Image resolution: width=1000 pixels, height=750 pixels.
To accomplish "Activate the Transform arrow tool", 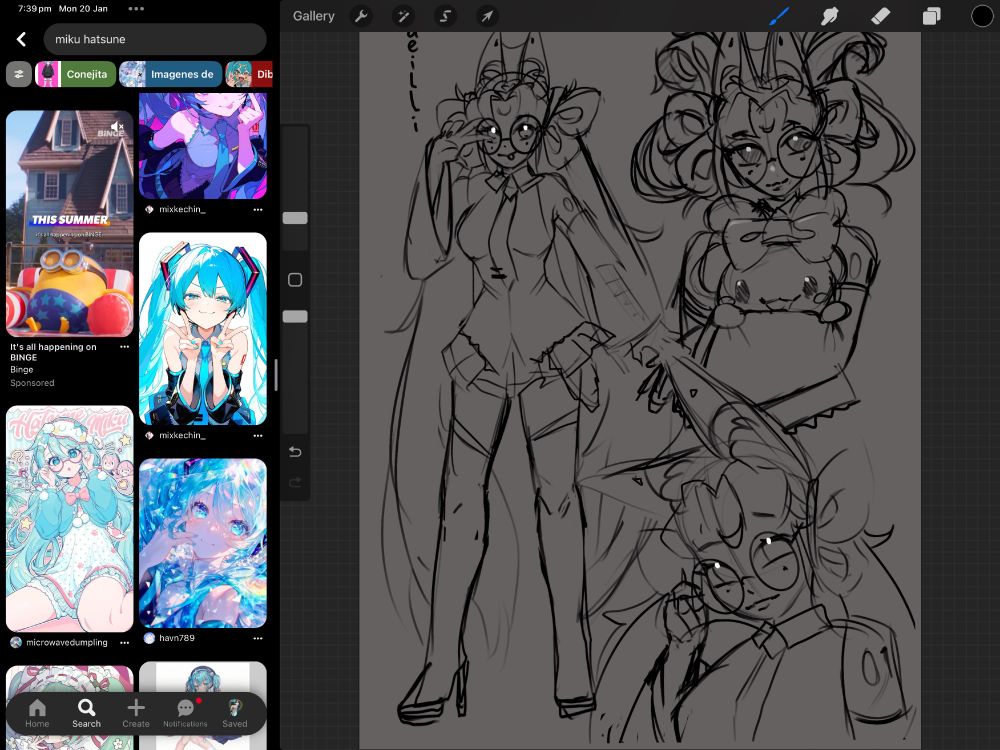I will point(487,16).
